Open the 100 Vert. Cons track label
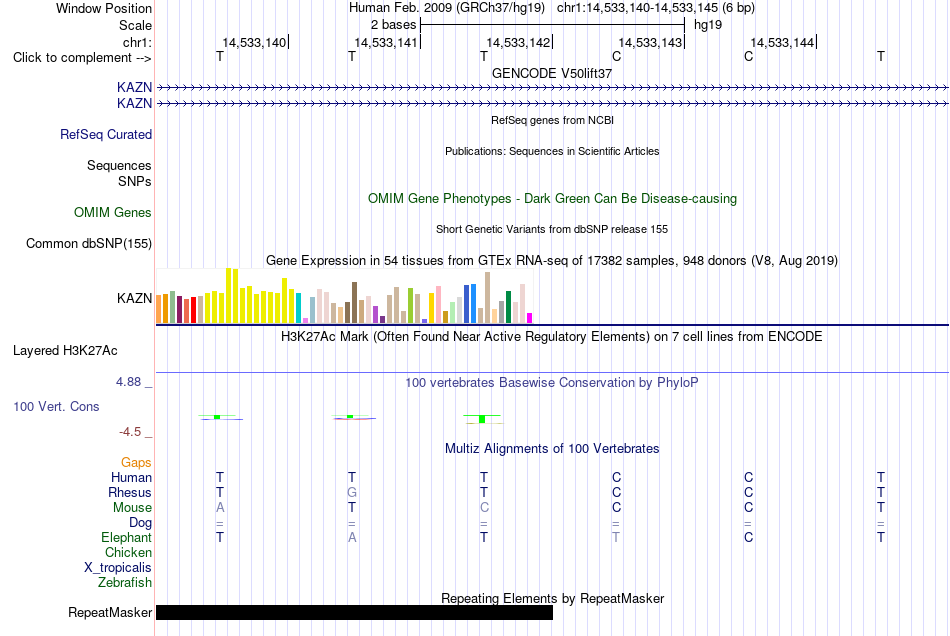The height and width of the screenshot is (636, 950). click(x=56, y=406)
